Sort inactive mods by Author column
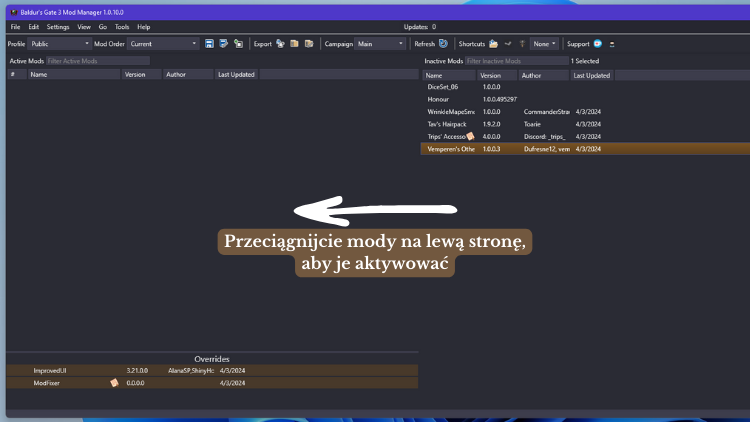This screenshot has width=750, height=422. [x=543, y=75]
